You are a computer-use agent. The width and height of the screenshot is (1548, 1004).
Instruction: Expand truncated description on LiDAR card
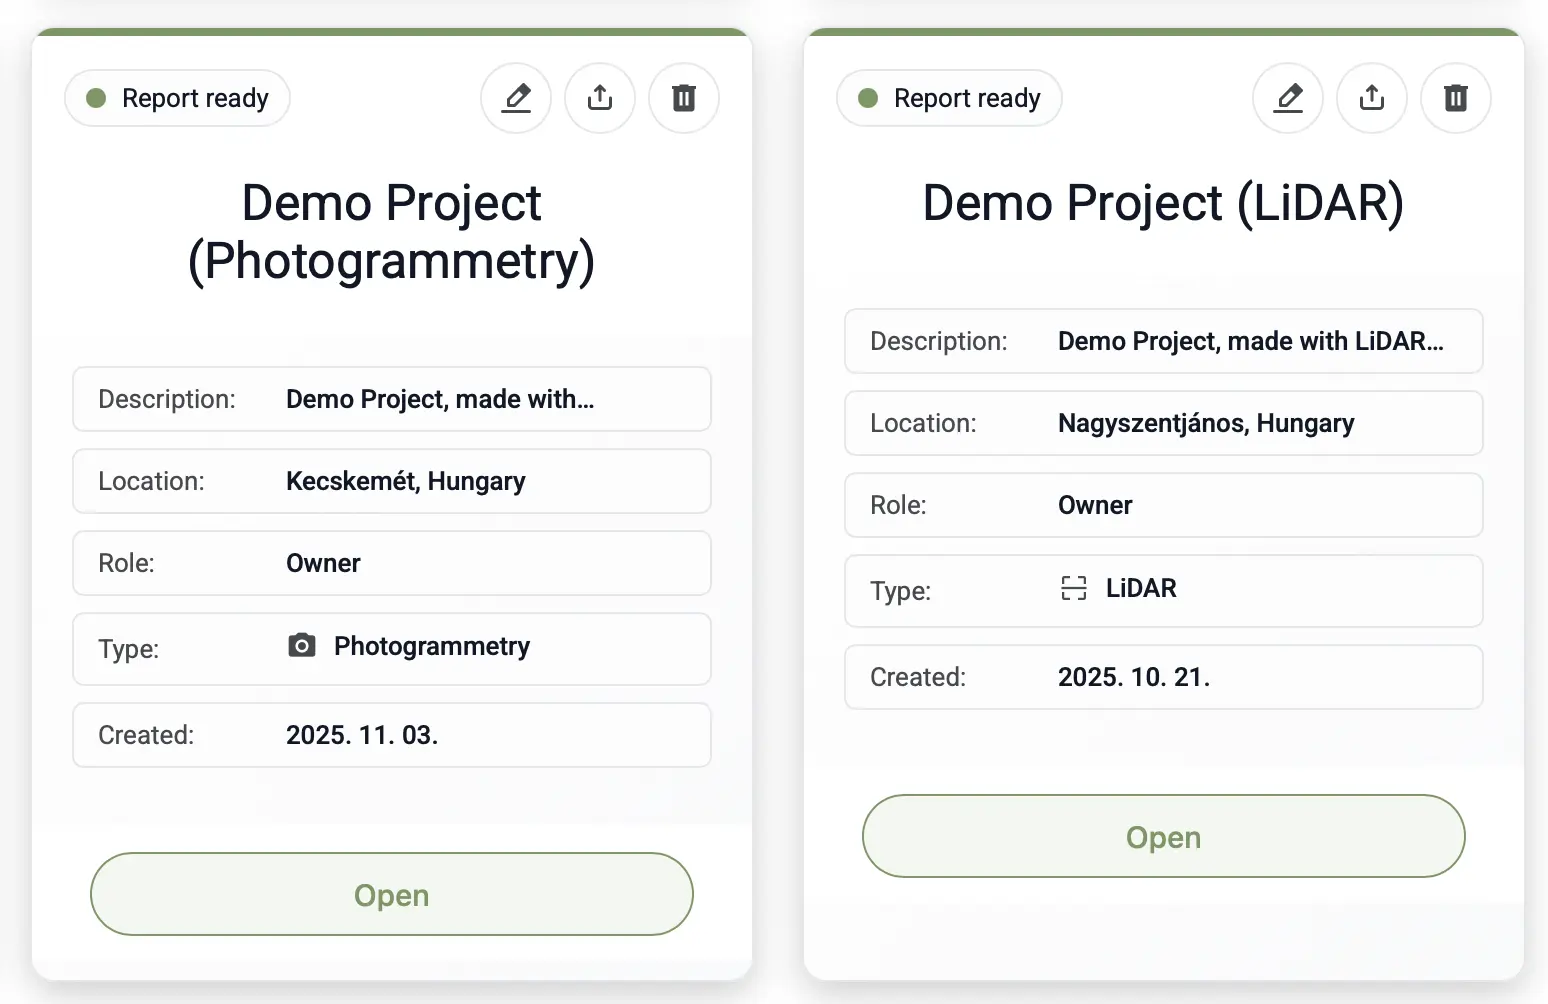(1250, 341)
